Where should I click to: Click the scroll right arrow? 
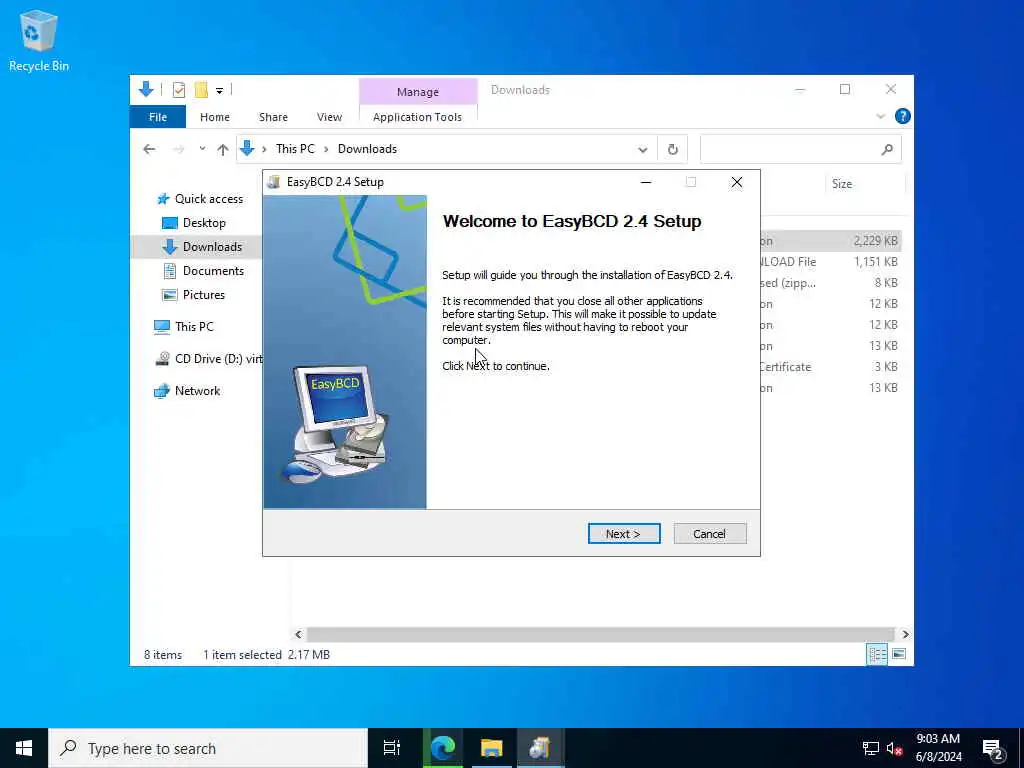(x=905, y=634)
